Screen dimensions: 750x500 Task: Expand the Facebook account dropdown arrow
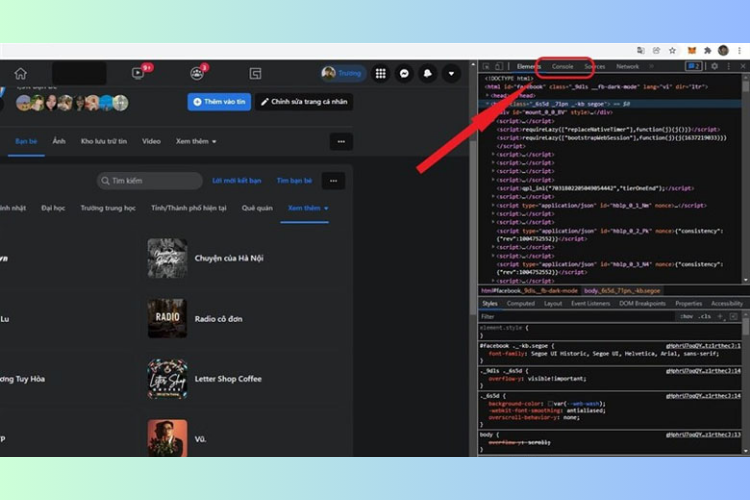[450, 73]
